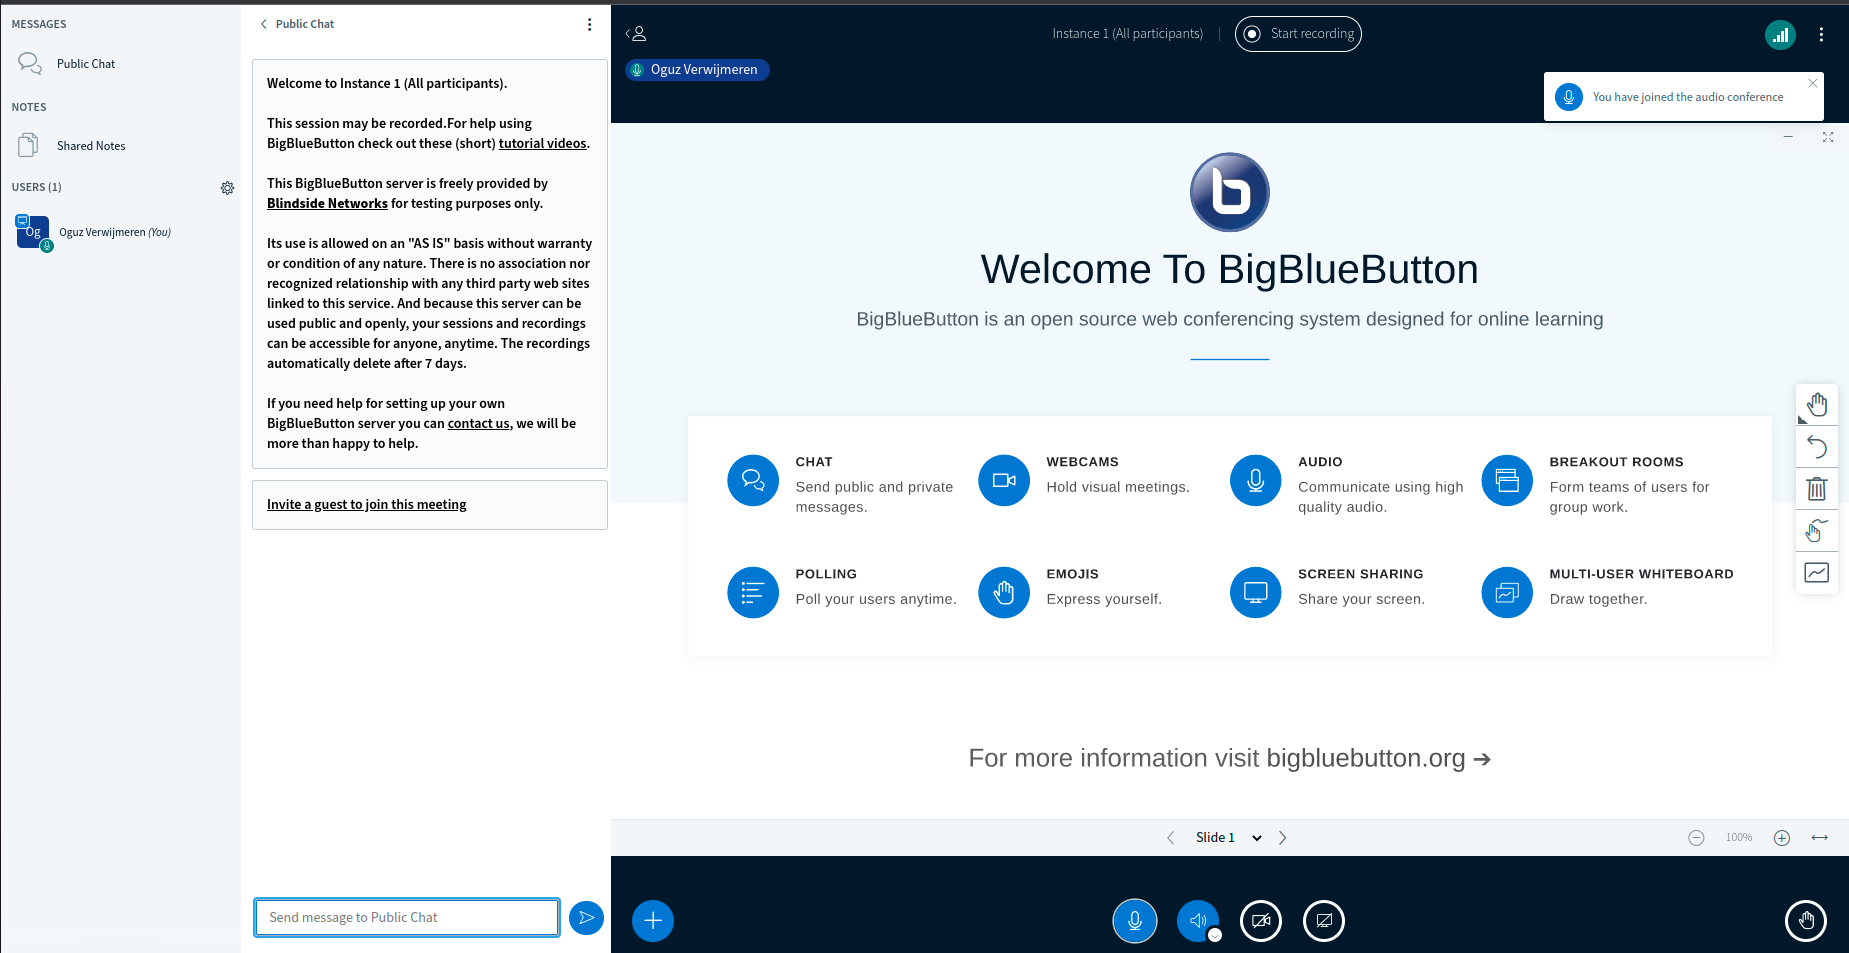Open tutorial videos link

(x=542, y=144)
